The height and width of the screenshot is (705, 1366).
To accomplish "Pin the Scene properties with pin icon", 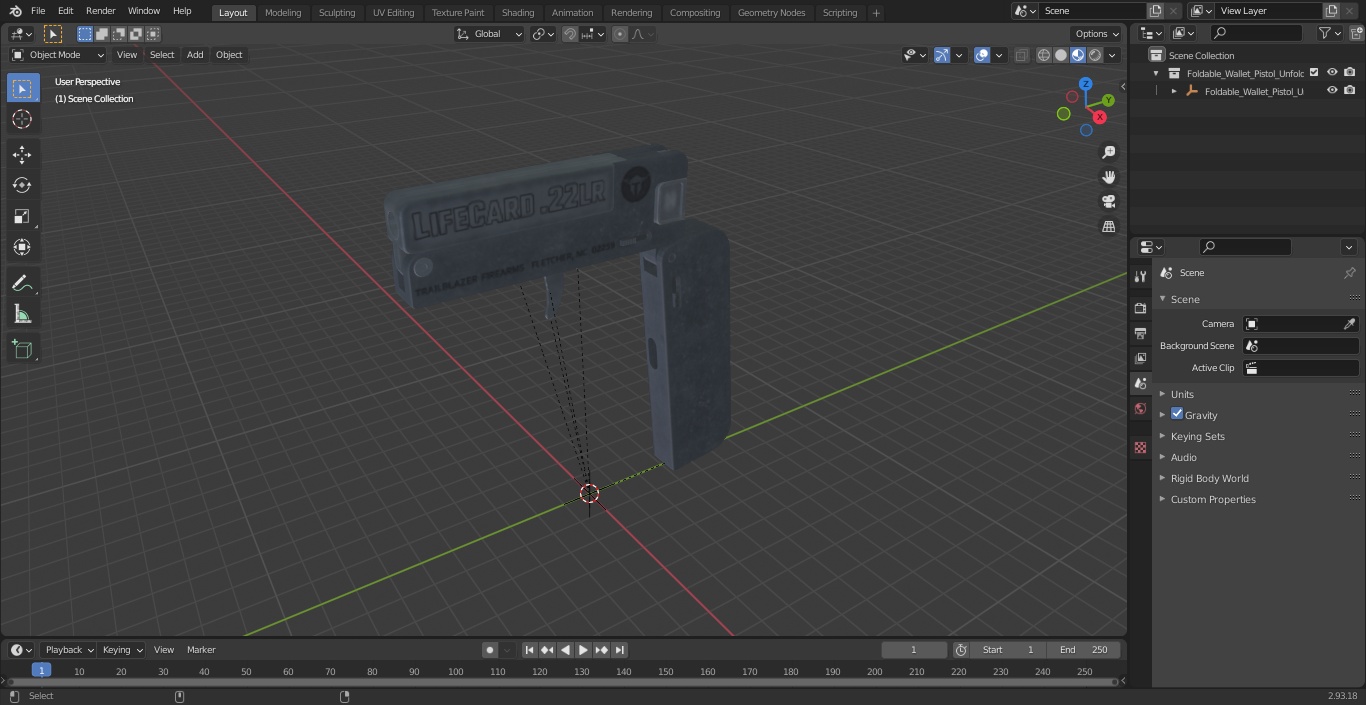I will tap(1349, 273).
